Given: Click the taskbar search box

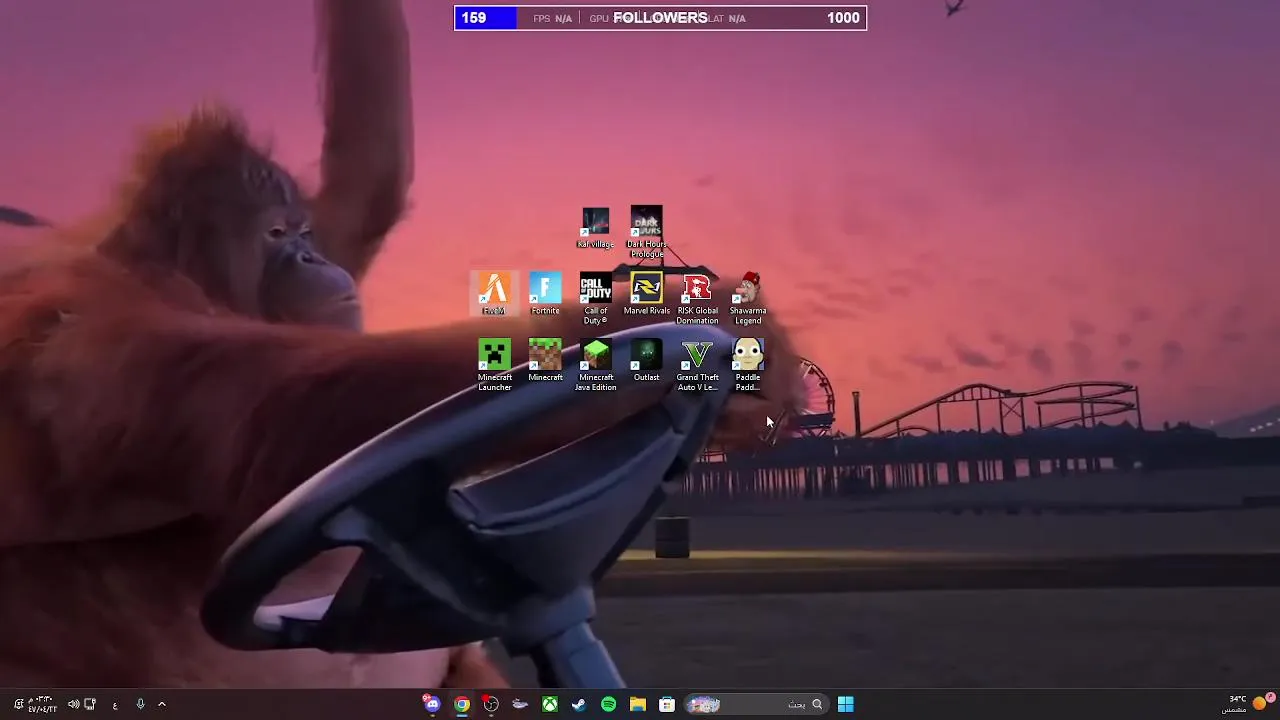Looking at the screenshot, I should click(x=755, y=704).
